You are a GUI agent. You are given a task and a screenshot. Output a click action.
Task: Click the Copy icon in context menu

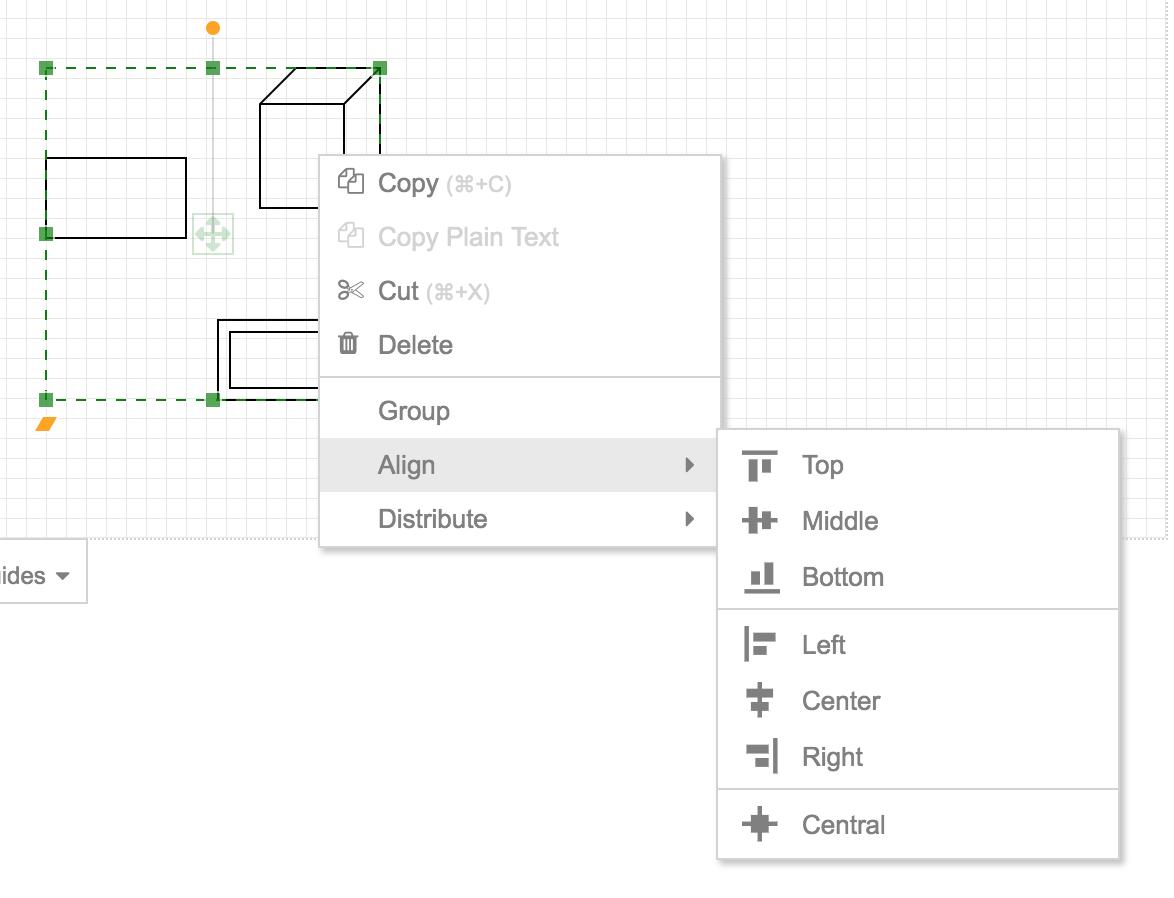pos(350,182)
